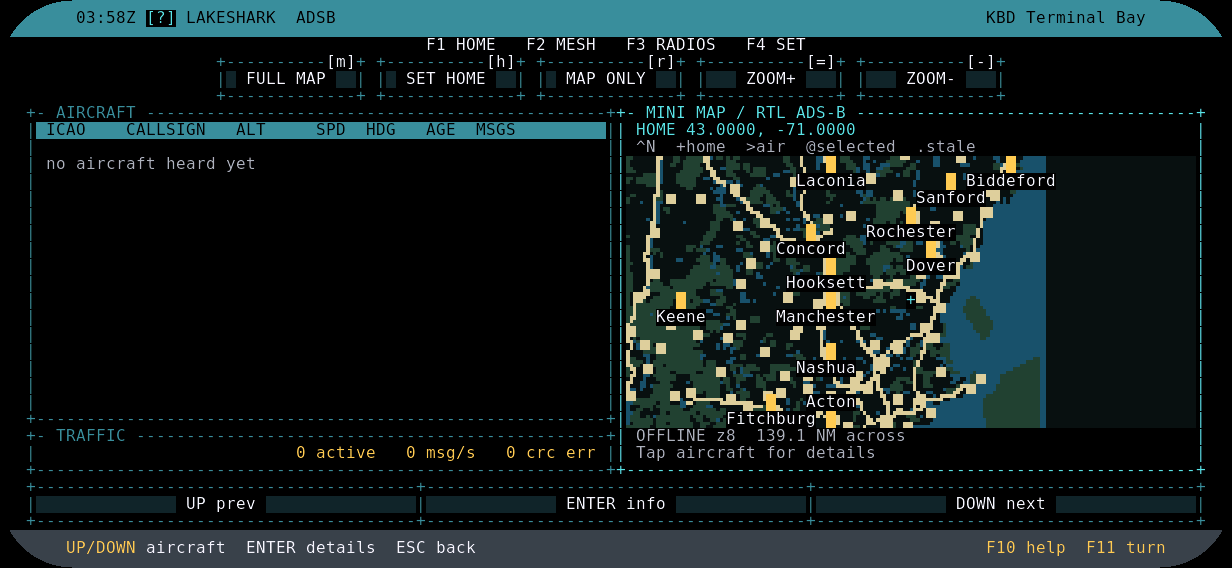The image size is (1232, 568).
Task: Click the map legend line with @selected
Action: tap(806, 147)
